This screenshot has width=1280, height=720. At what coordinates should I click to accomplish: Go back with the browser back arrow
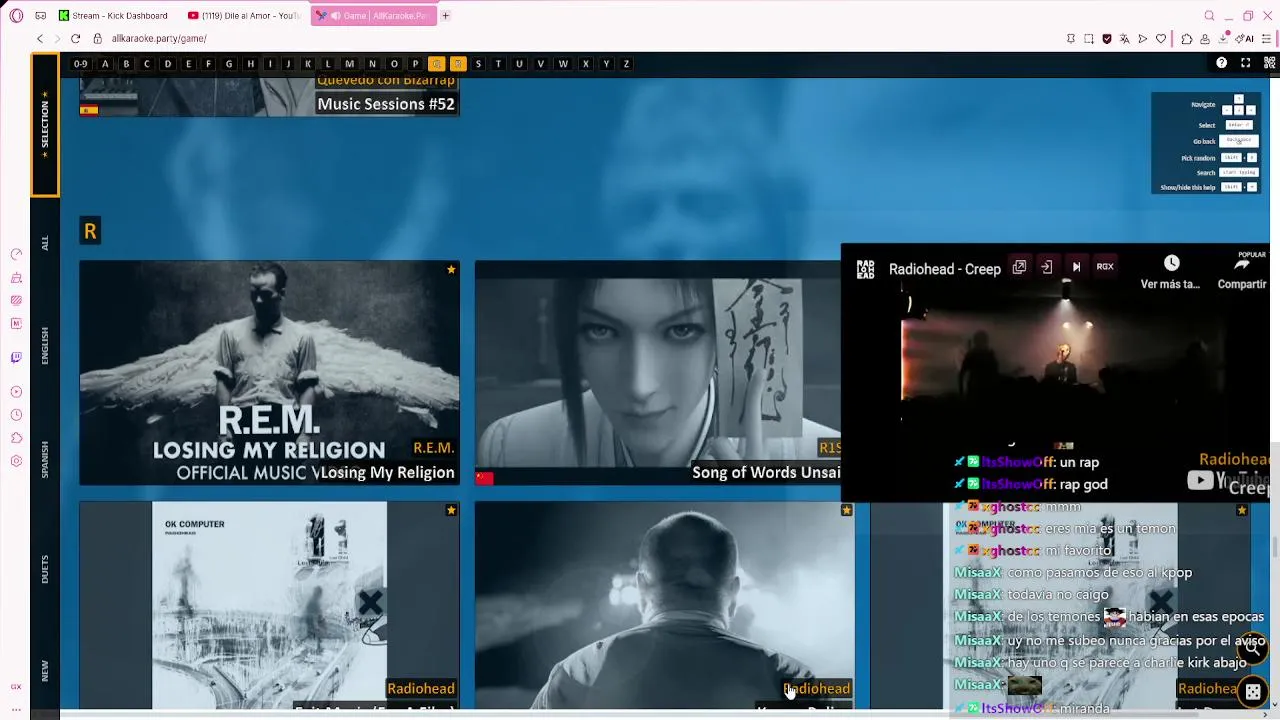click(40, 38)
